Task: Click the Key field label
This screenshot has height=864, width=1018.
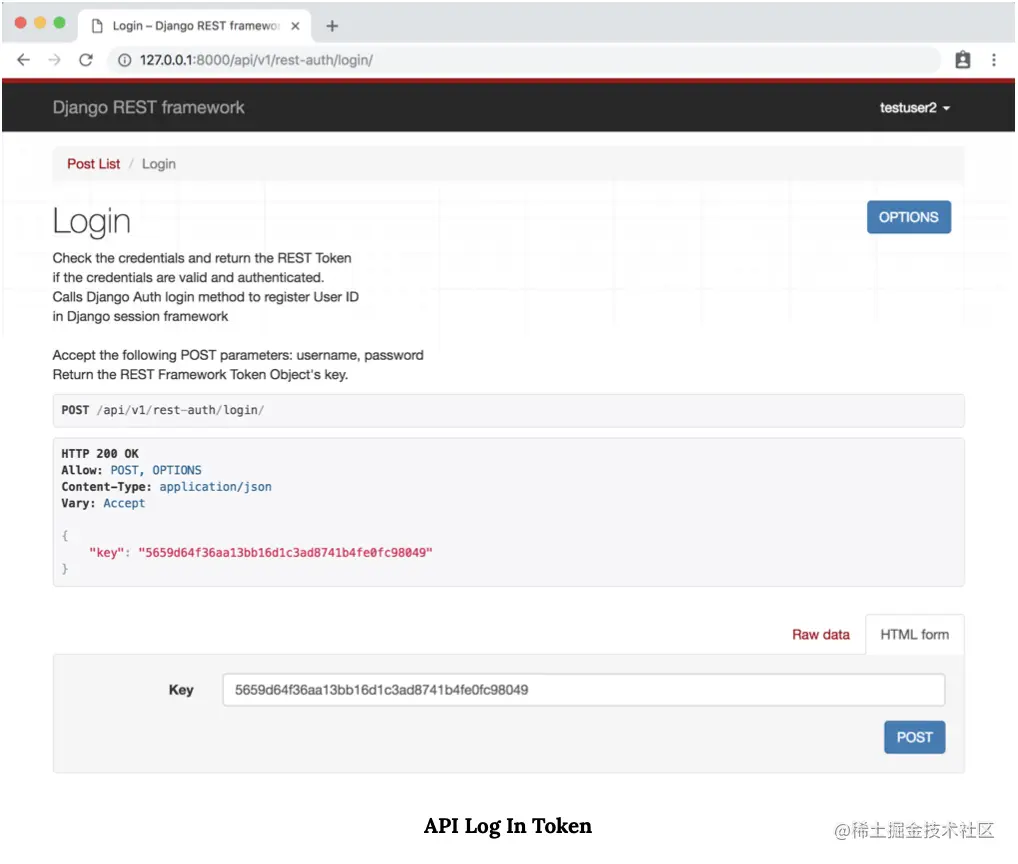Action: tap(181, 689)
